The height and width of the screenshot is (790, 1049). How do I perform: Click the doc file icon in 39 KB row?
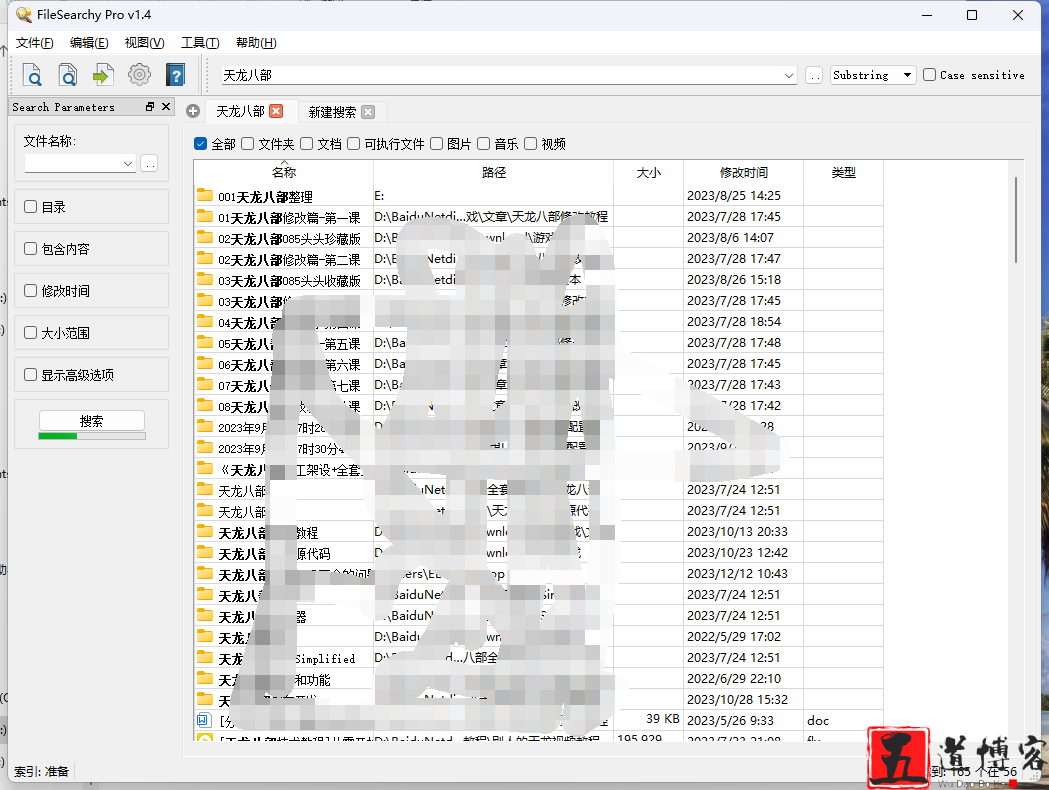203,720
